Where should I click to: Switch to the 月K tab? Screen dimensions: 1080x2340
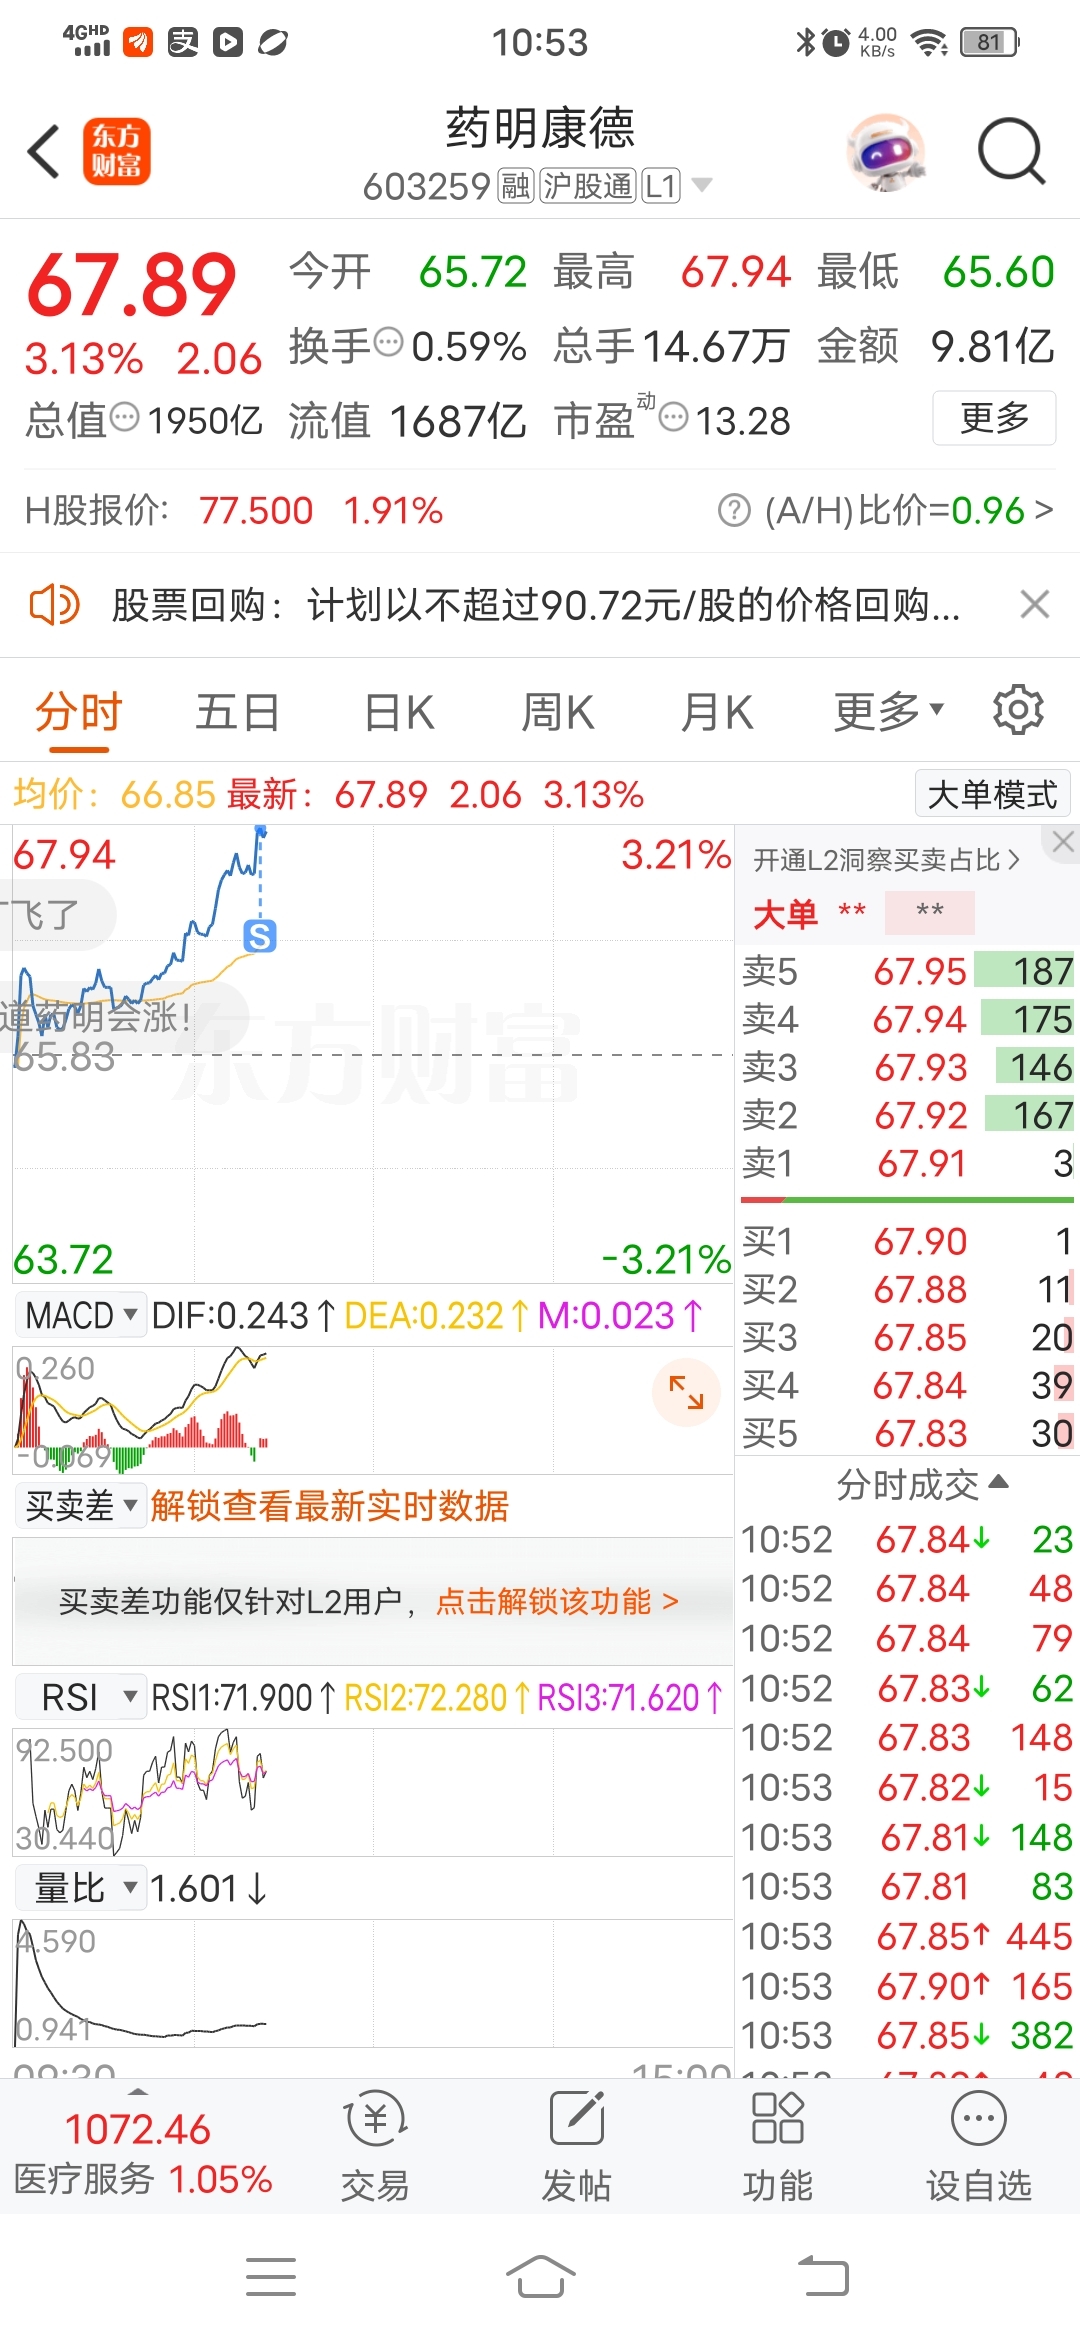716,713
